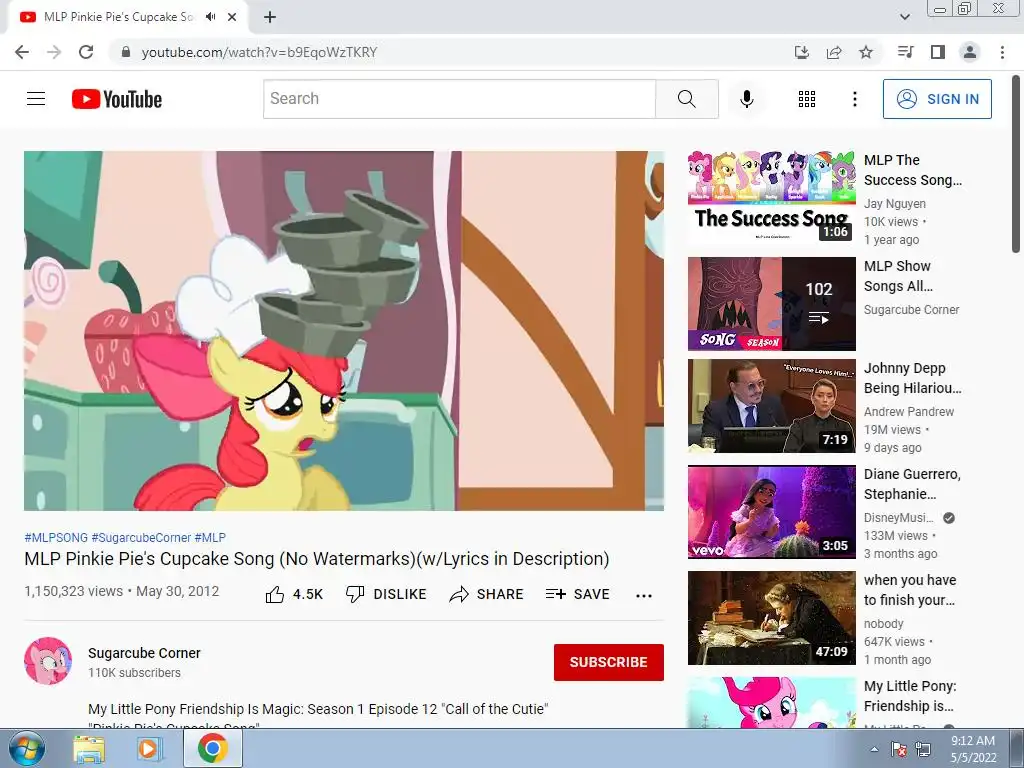
Task: Open the YouTube hamburger guide menu
Action: point(36,99)
